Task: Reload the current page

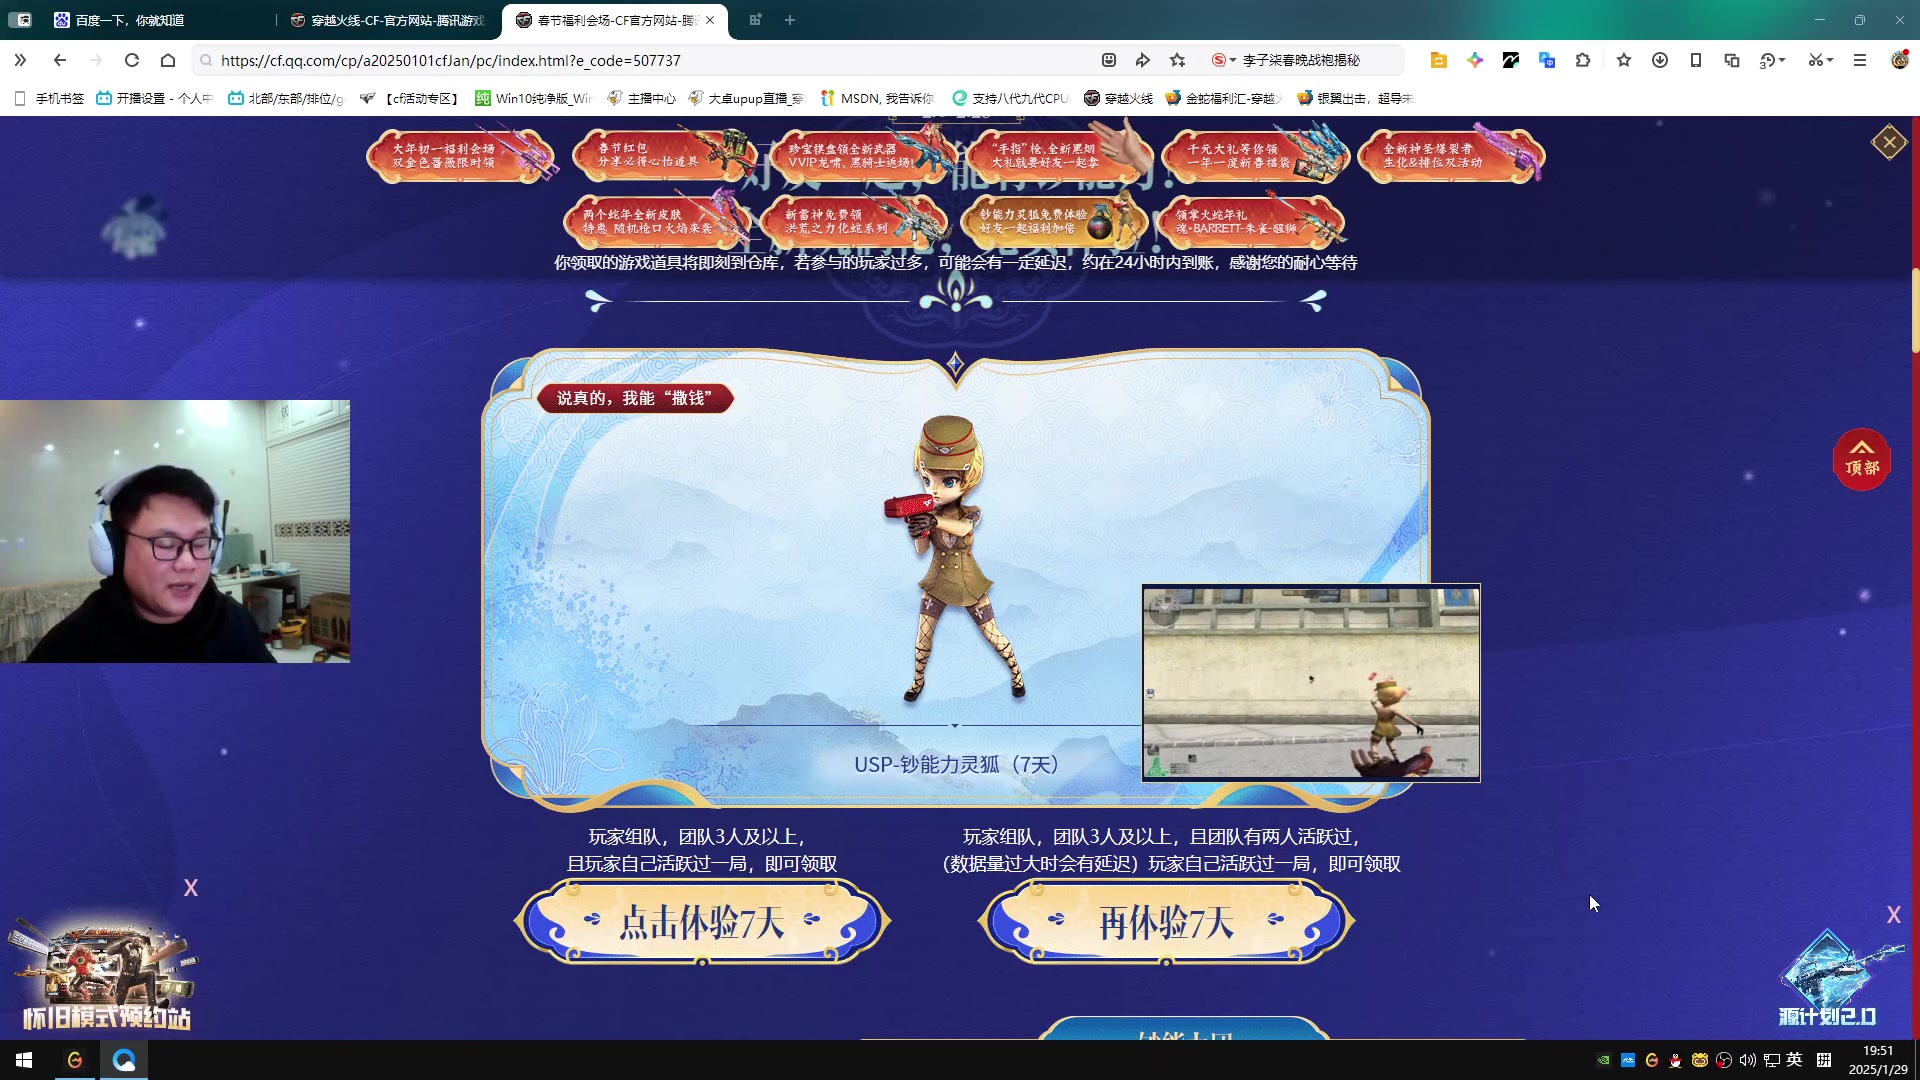Action: point(132,60)
